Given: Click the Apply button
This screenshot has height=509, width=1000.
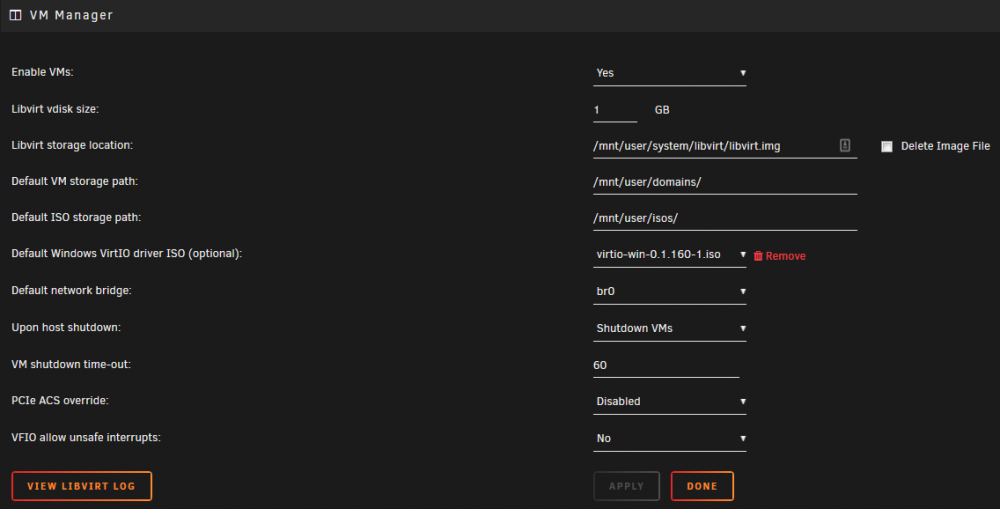Looking at the screenshot, I should 626,486.
